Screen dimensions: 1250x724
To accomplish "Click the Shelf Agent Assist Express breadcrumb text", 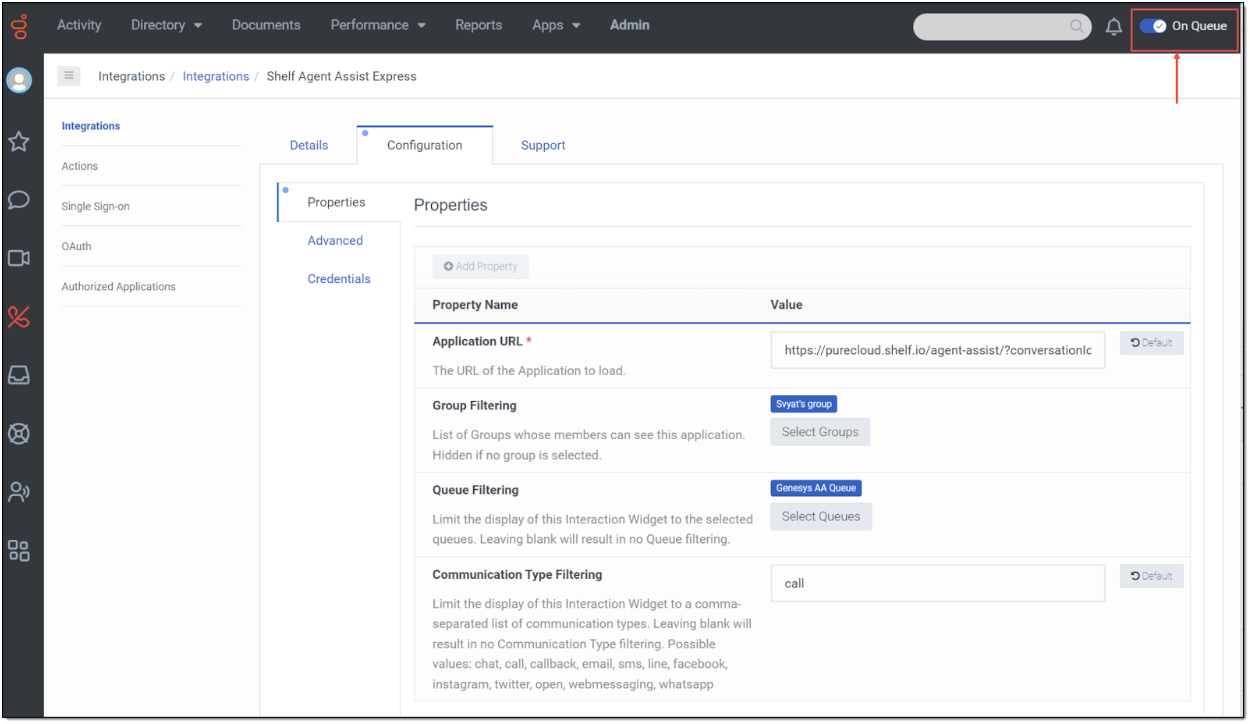I will 341,76.
